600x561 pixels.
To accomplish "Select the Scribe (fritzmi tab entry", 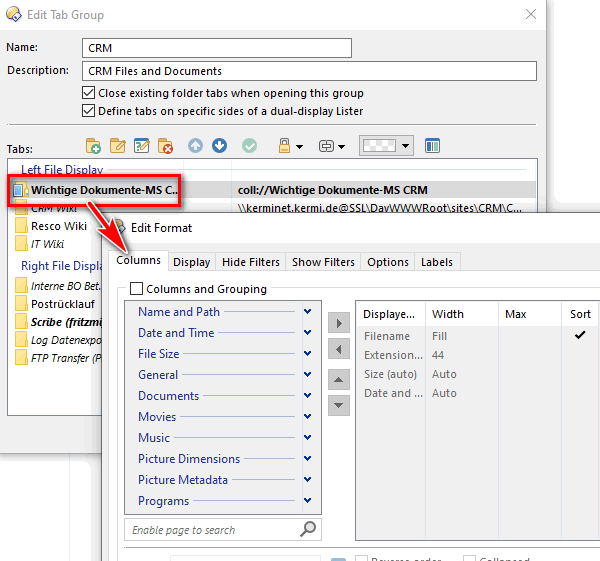I will pos(66,322).
